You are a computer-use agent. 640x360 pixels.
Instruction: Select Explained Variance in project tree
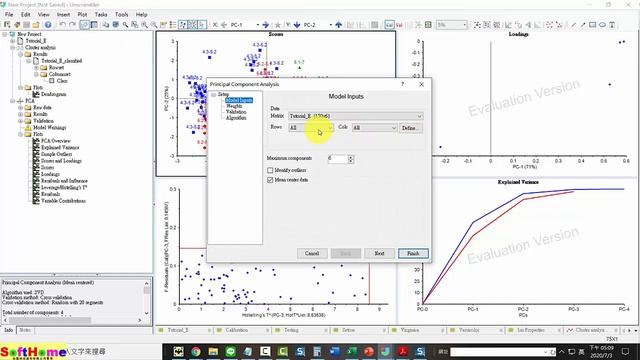point(60,147)
